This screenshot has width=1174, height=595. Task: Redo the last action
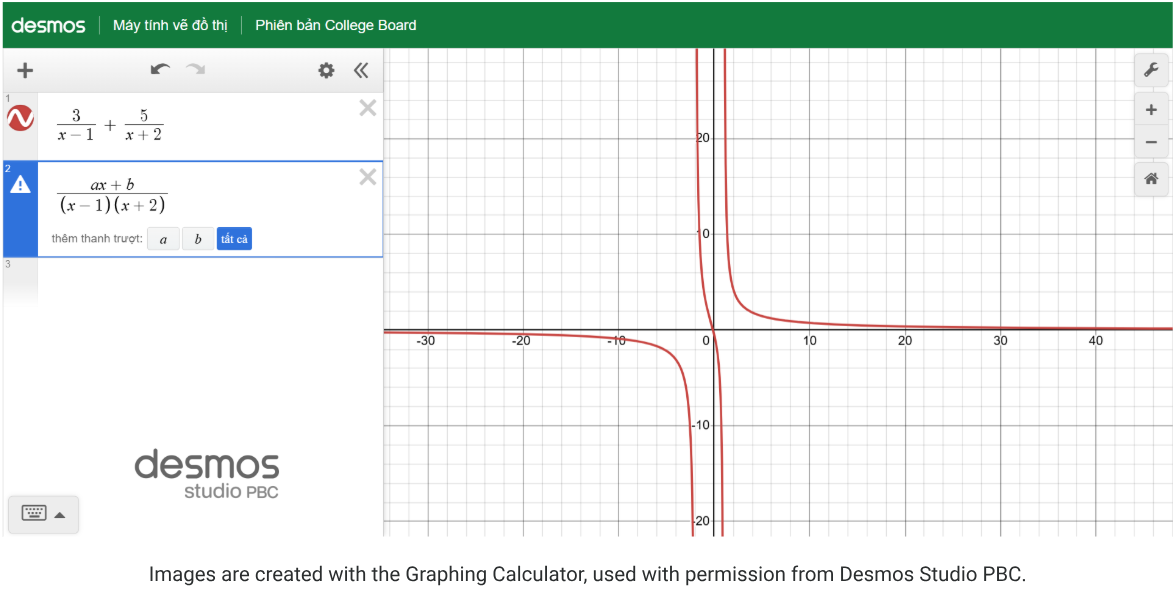click(x=195, y=70)
